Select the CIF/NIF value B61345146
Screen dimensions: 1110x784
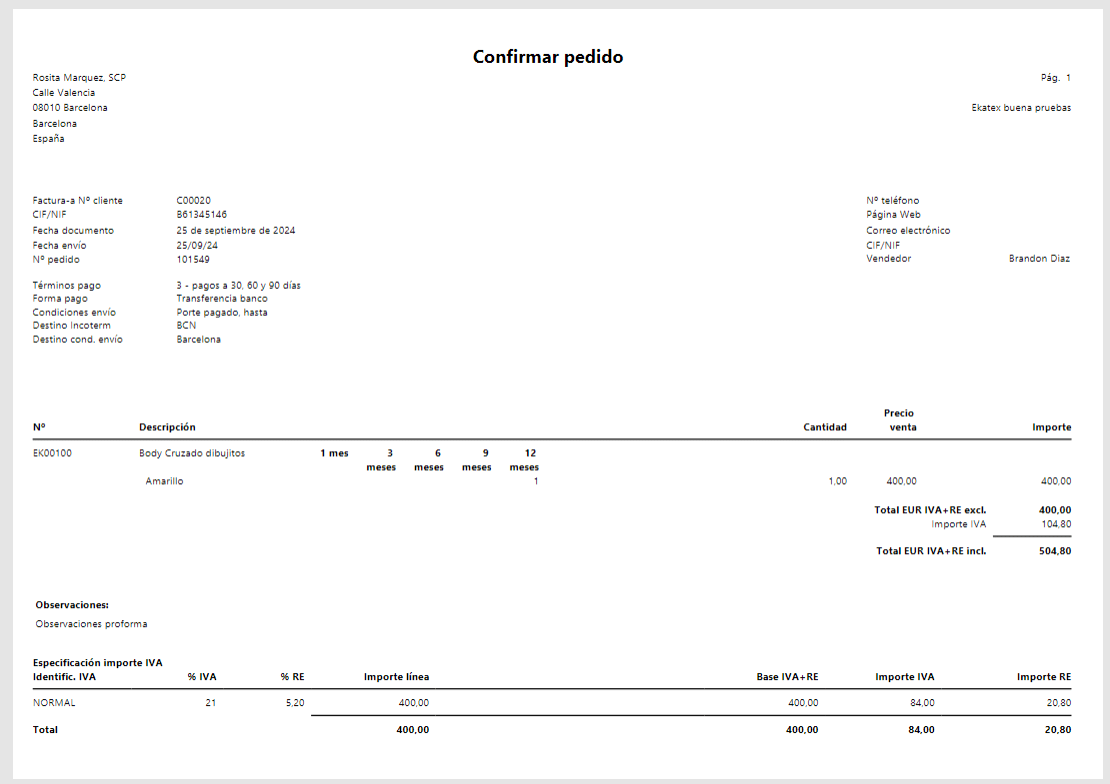pyautogui.click(x=201, y=215)
